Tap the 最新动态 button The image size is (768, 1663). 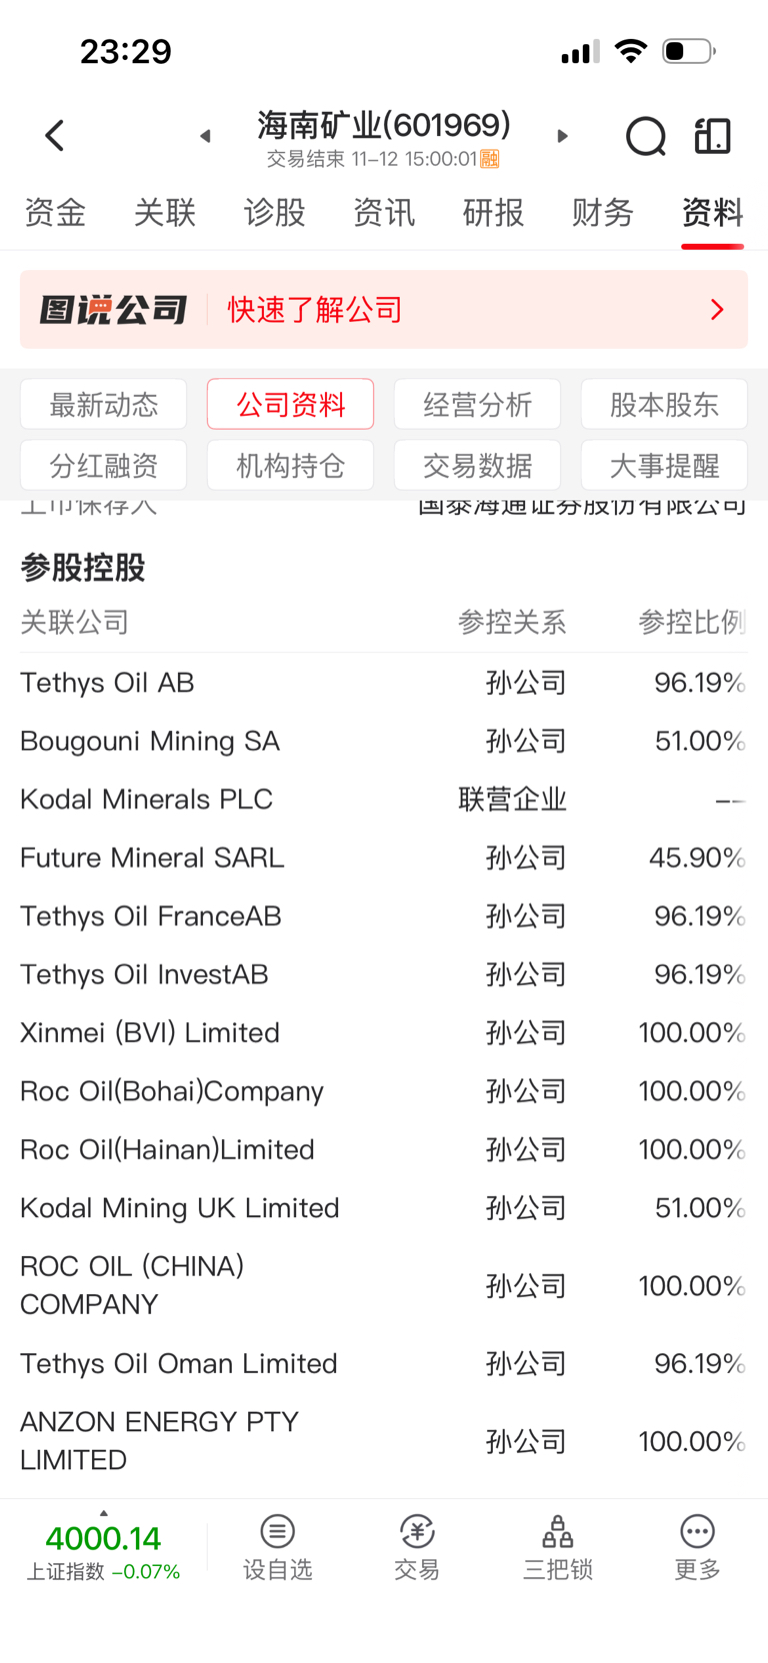[104, 405]
